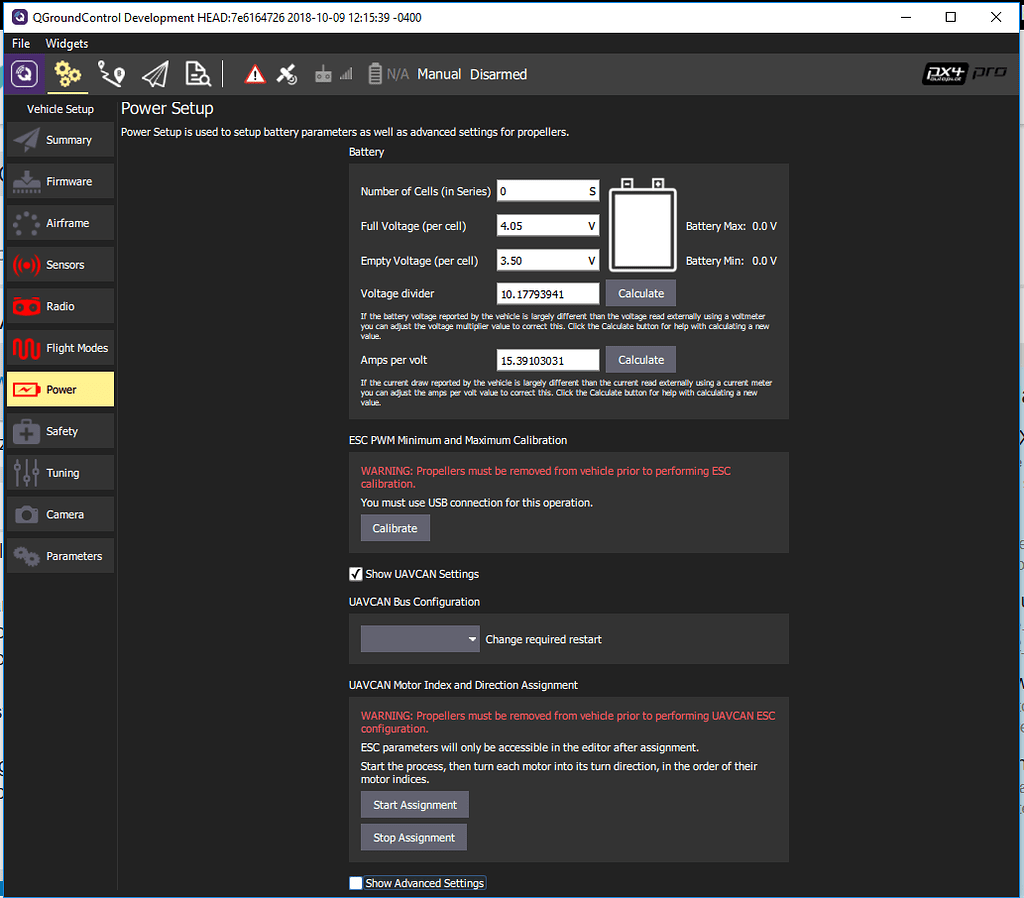Click the RC signal strength bars icon

(347, 74)
